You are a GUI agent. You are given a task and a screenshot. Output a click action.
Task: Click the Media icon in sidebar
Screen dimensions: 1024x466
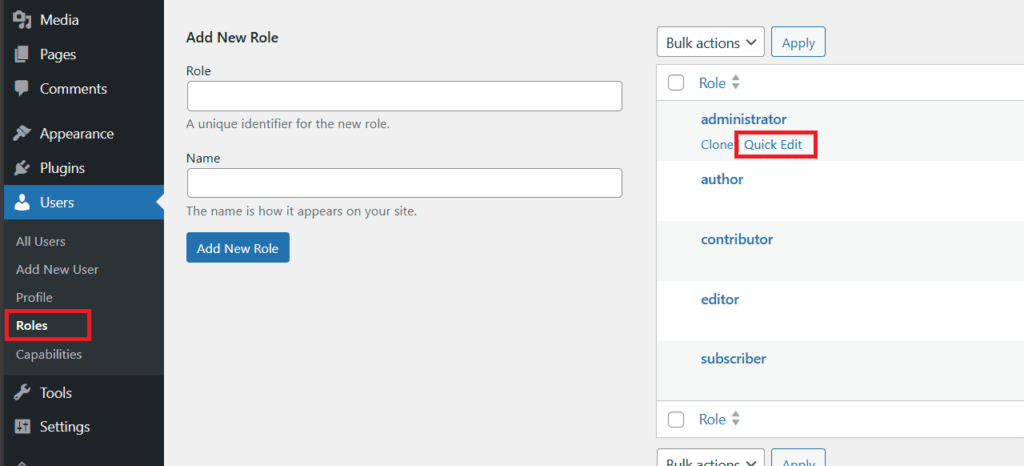22,20
